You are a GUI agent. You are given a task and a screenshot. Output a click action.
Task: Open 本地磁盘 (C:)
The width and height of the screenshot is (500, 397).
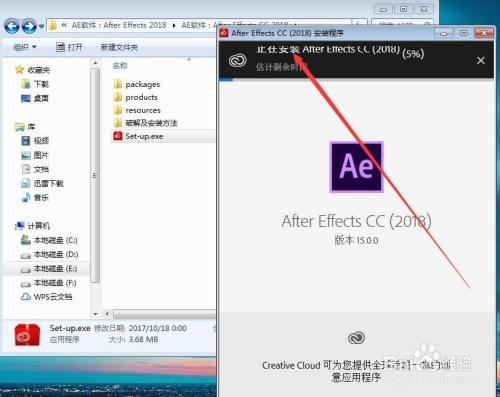[49, 240]
